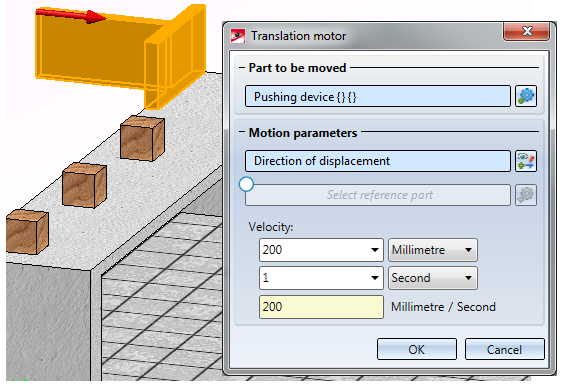Open the velocity distance value dropdown showing 200
565x388 pixels.
click(x=375, y=250)
